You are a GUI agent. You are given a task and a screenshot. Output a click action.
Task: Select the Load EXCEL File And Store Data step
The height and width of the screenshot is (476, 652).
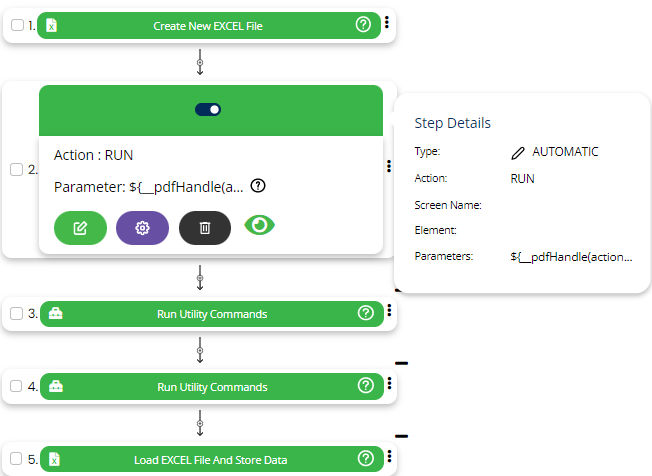coord(210,460)
